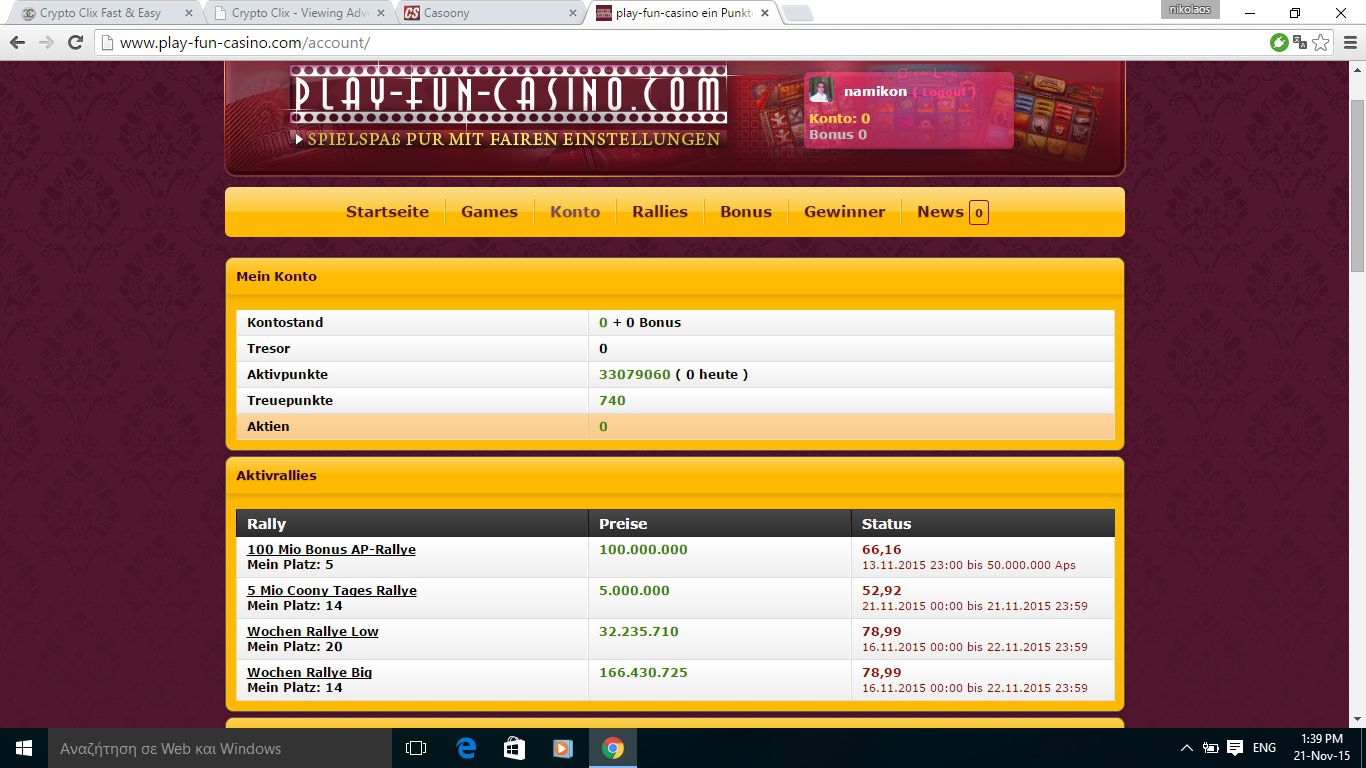Click the browser back arrow

(x=17, y=42)
